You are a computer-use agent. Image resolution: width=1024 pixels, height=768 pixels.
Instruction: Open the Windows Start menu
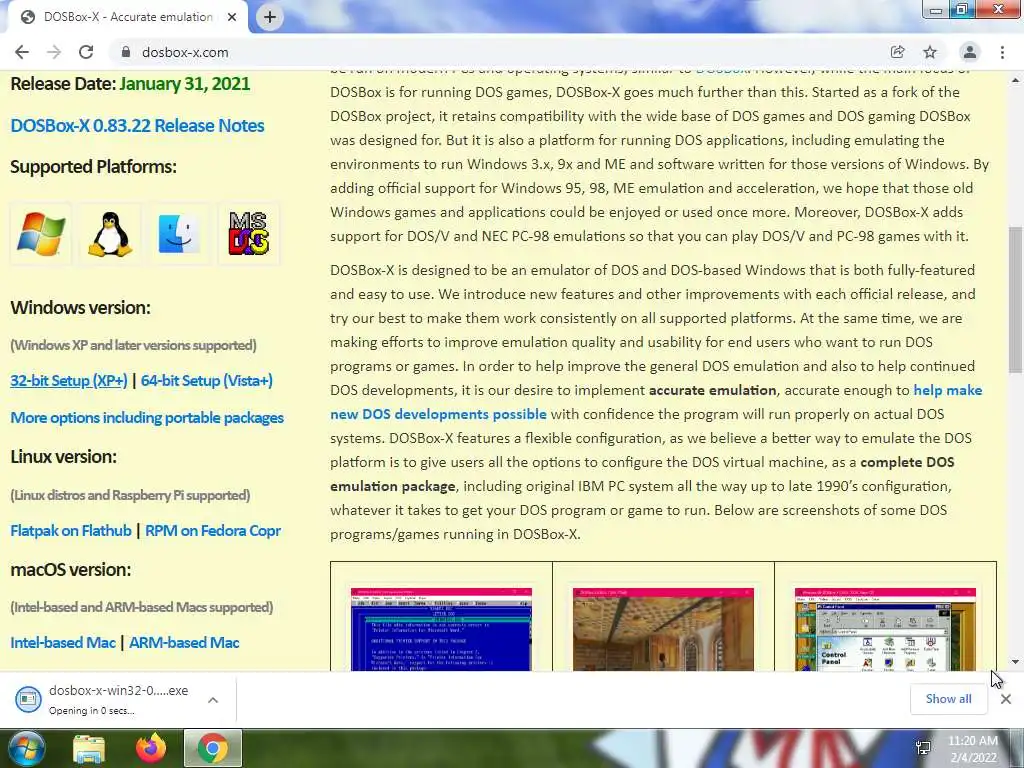point(25,748)
